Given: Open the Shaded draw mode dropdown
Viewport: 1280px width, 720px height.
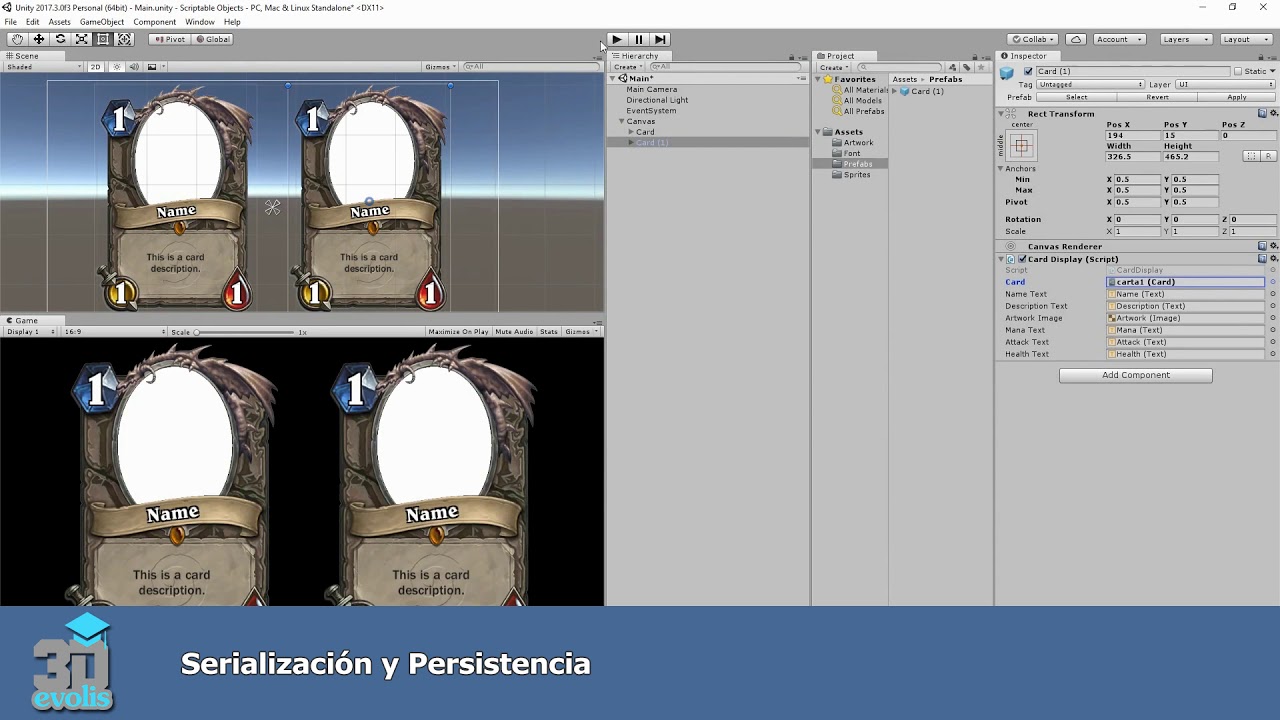Looking at the screenshot, I should pos(44,67).
